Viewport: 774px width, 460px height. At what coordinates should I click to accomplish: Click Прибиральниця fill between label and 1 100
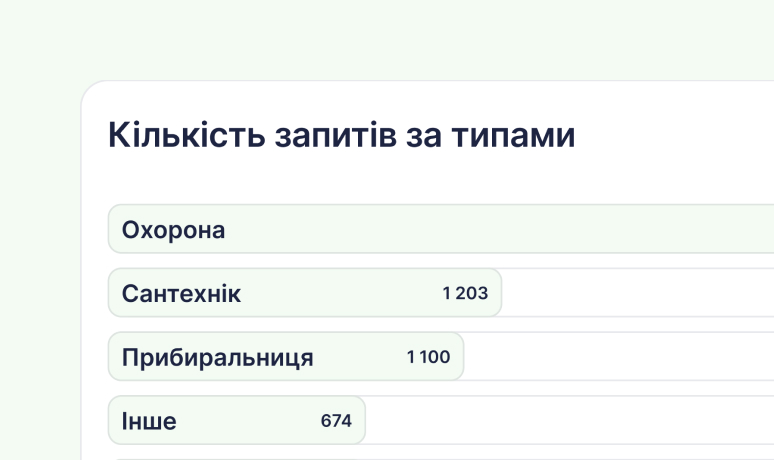360,356
